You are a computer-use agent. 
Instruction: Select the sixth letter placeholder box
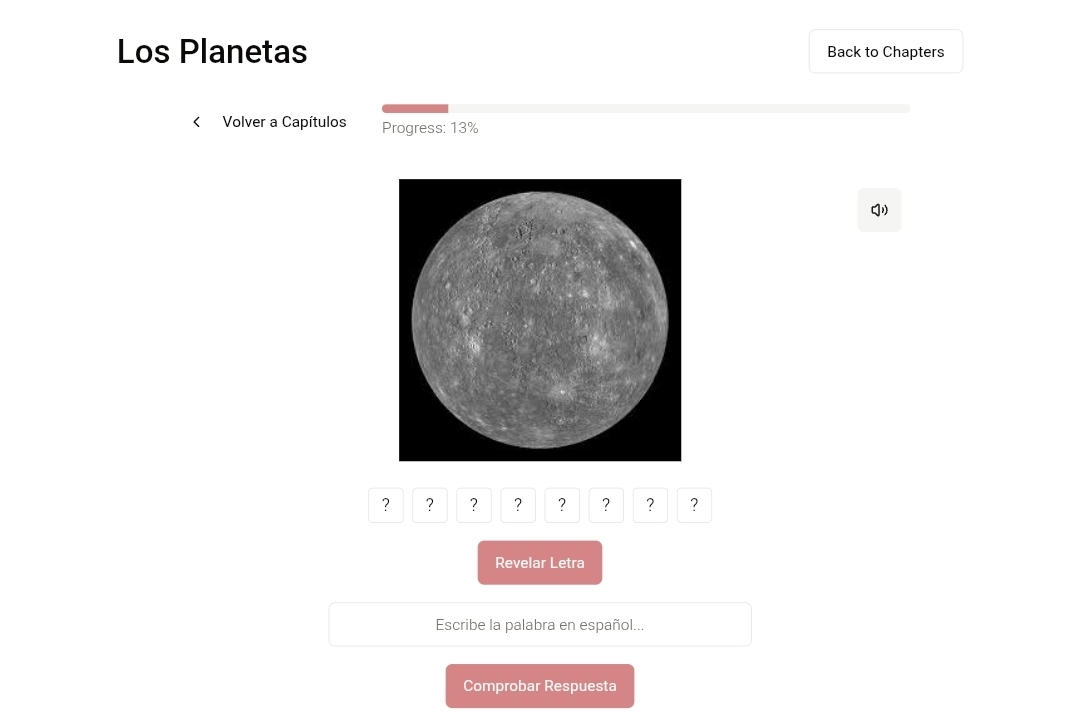point(606,505)
